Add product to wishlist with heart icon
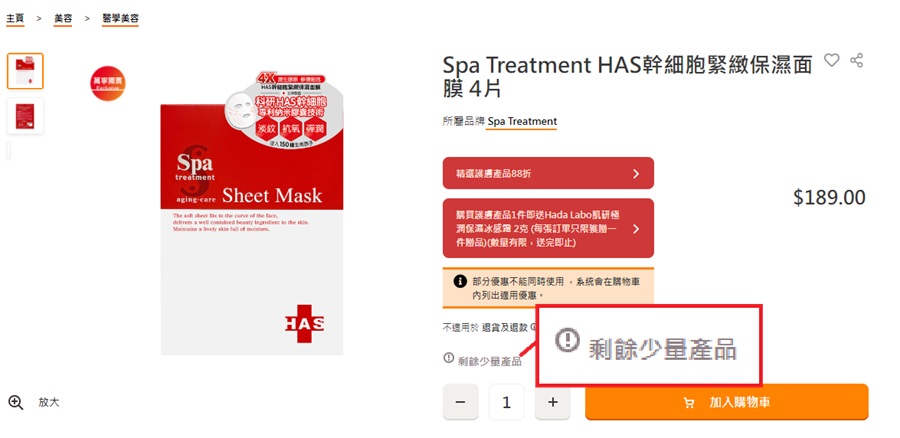This screenshot has height=438, width=900. (x=831, y=60)
